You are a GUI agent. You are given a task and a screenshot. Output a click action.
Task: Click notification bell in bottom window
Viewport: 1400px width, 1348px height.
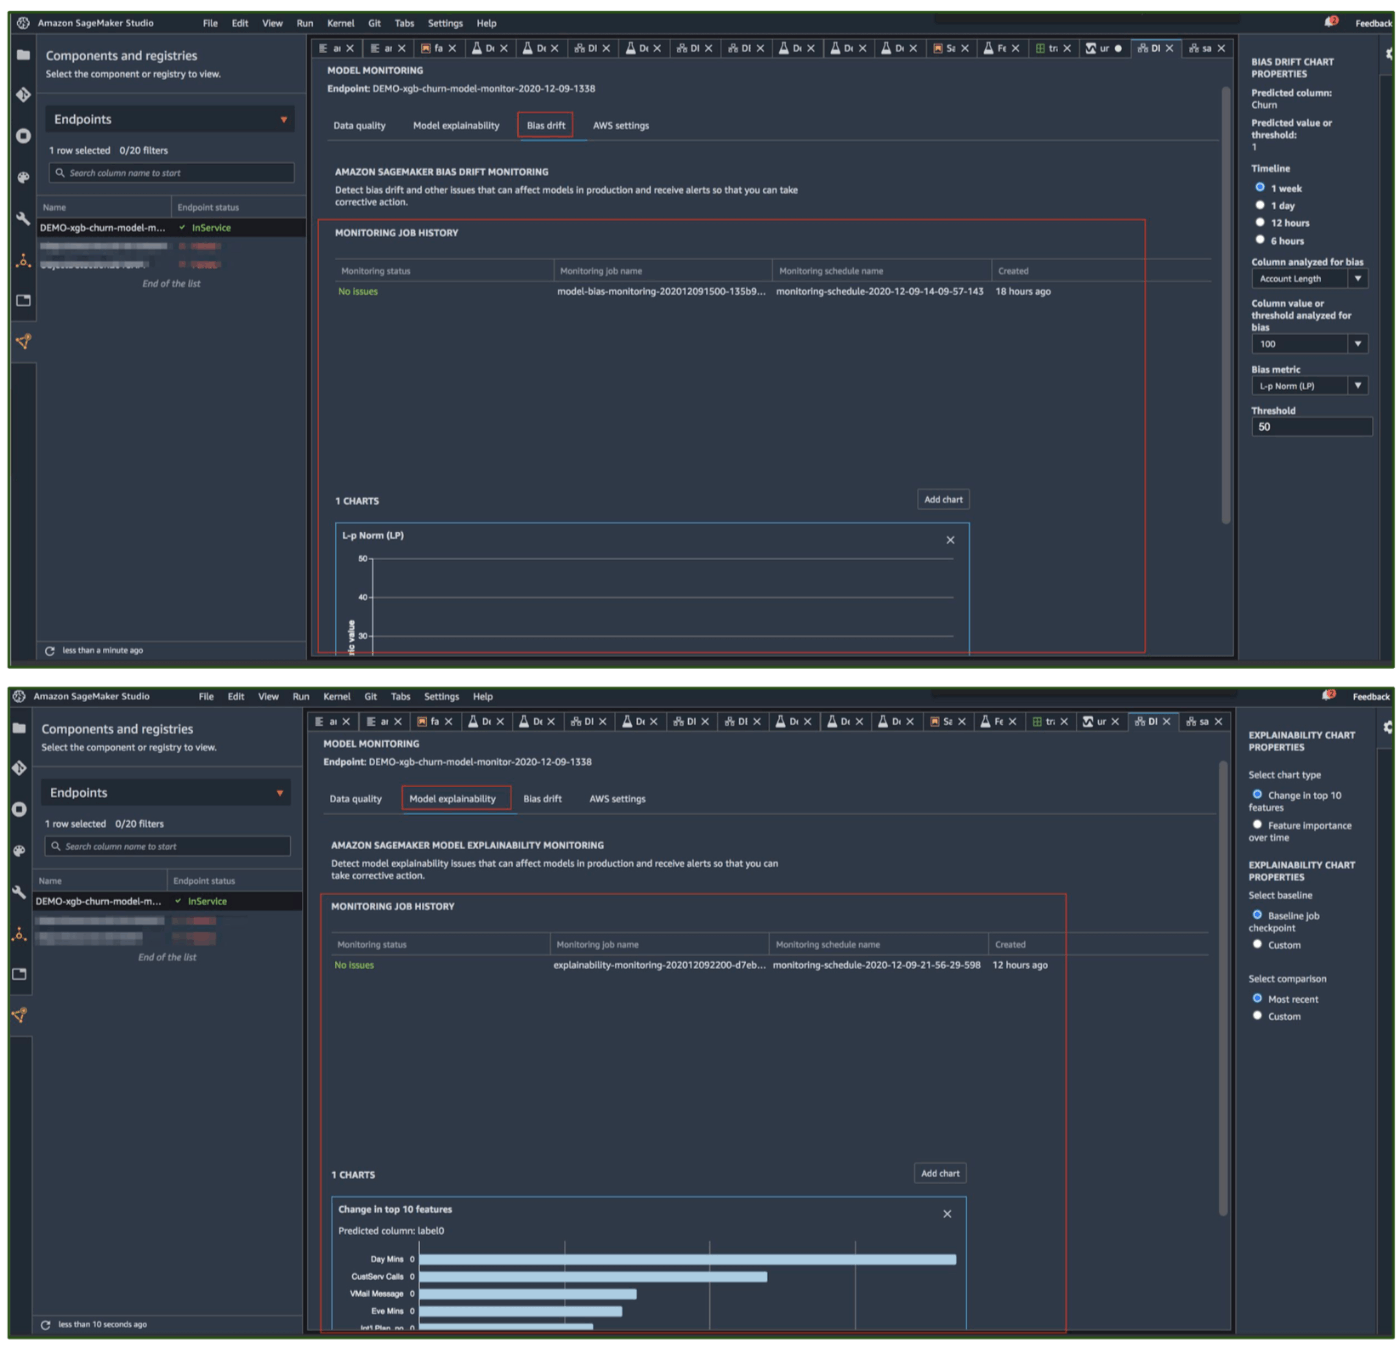click(x=1328, y=696)
